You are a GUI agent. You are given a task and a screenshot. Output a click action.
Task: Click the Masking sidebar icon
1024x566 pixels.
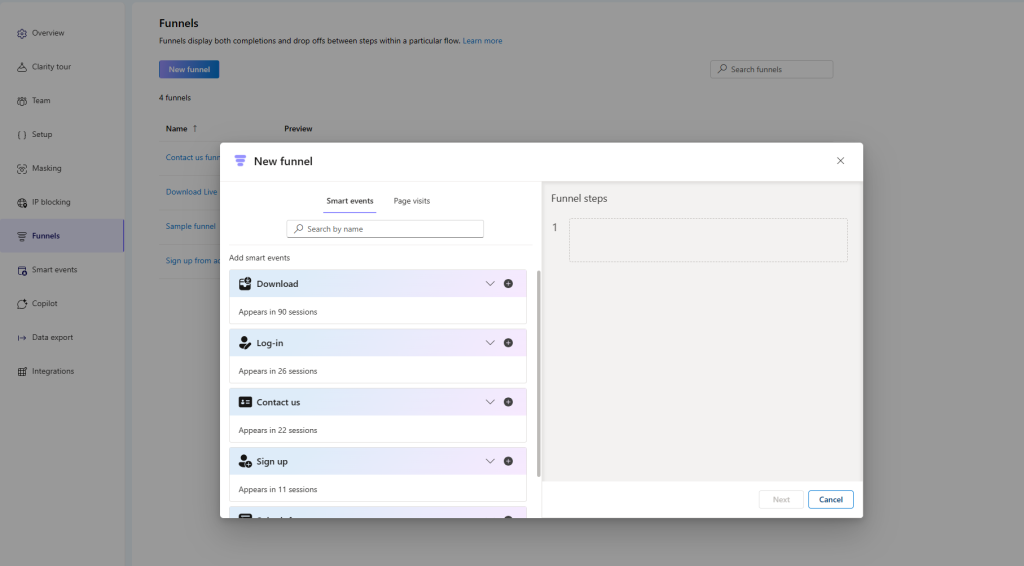coord(22,168)
